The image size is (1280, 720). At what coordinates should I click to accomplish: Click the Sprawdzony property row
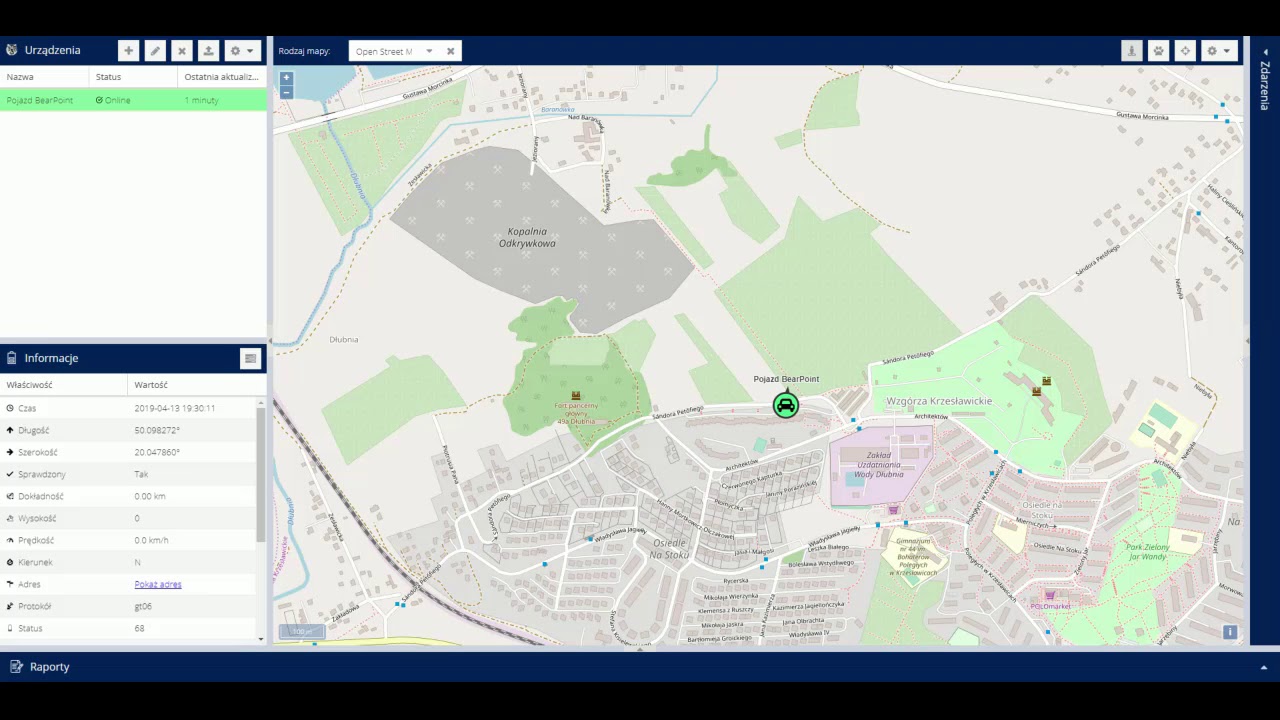[x=128, y=474]
